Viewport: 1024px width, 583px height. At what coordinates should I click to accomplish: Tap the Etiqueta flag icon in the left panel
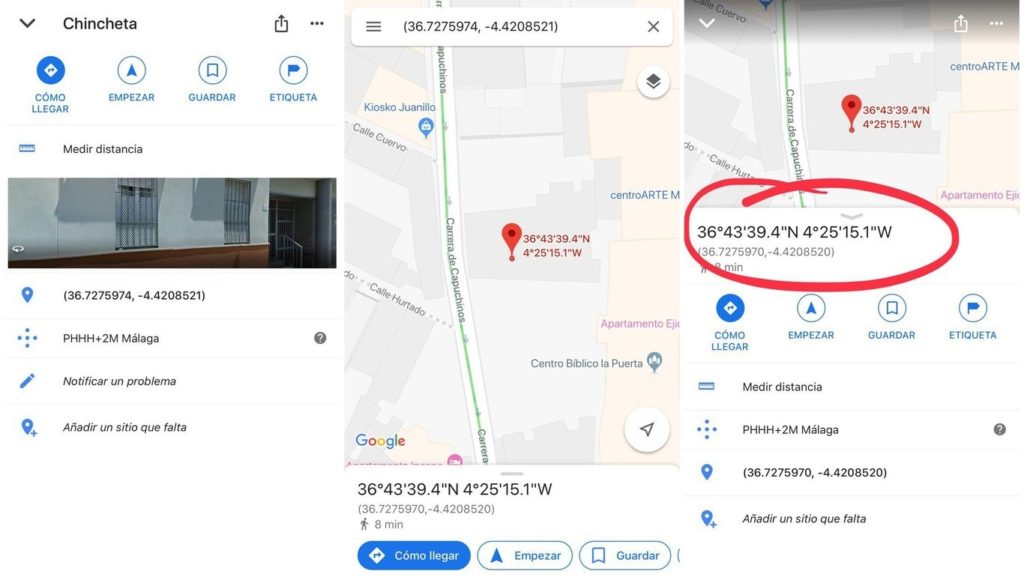click(x=293, y=71)
